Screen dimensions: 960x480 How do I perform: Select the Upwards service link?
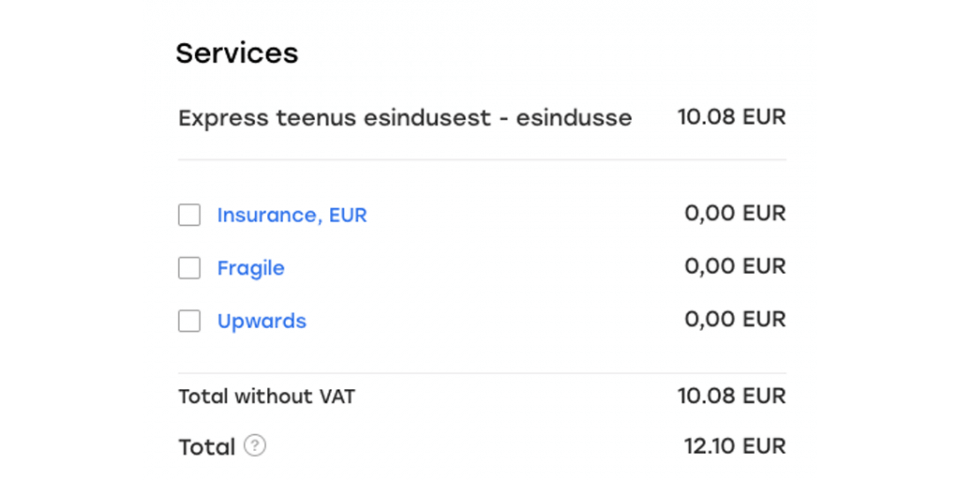click(x=262, y=321)
